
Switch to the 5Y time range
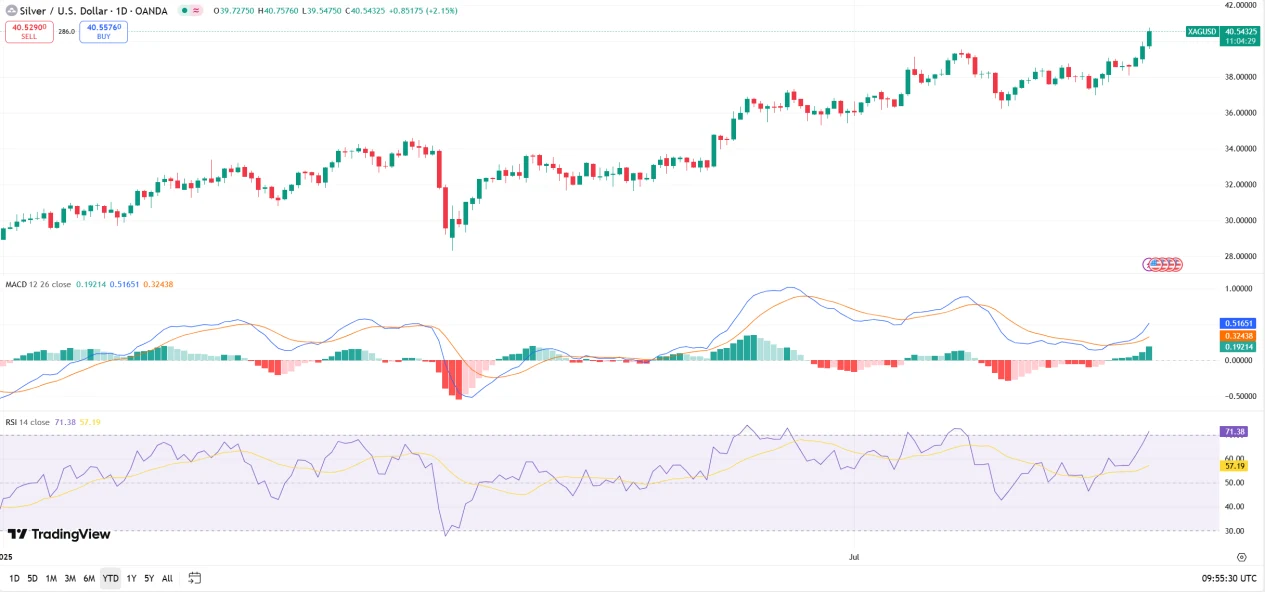coord(149,578)
